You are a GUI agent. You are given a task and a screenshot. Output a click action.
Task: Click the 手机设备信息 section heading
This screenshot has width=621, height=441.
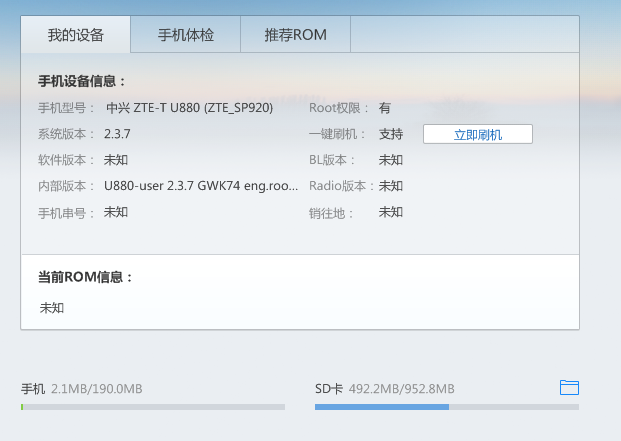tap(82, 81)
